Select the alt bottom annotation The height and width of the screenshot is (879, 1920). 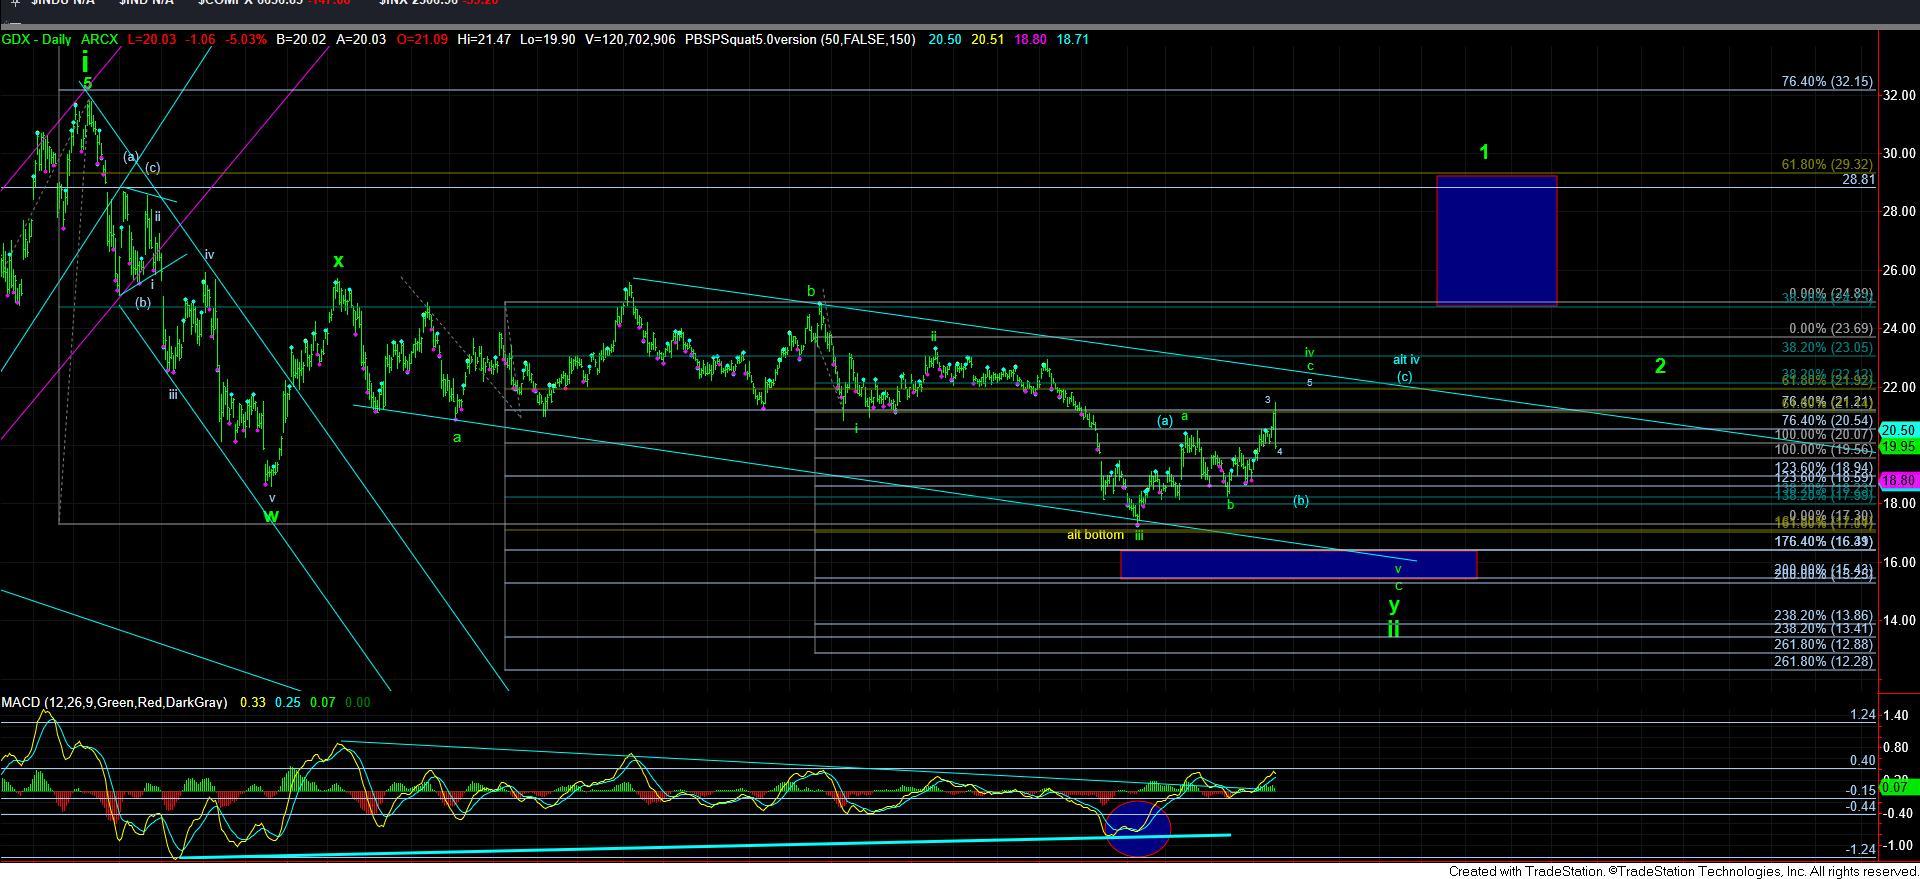(1095, 535)
